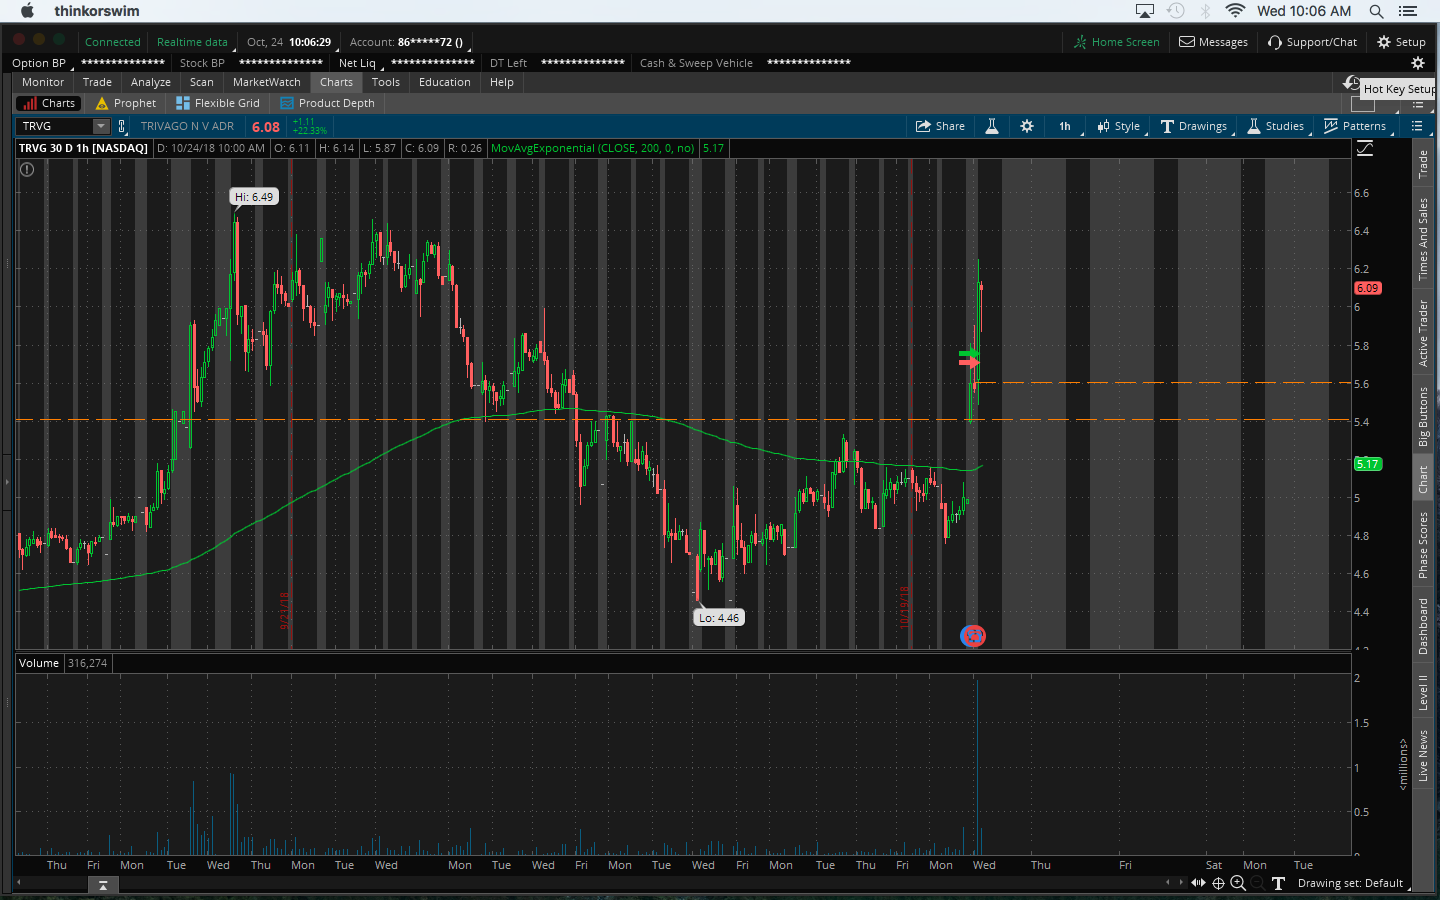Image resolution: width=1440 pixels, height=900 pixels.
Task: Open the 1h time frame selector
Action: point(1066,126)
